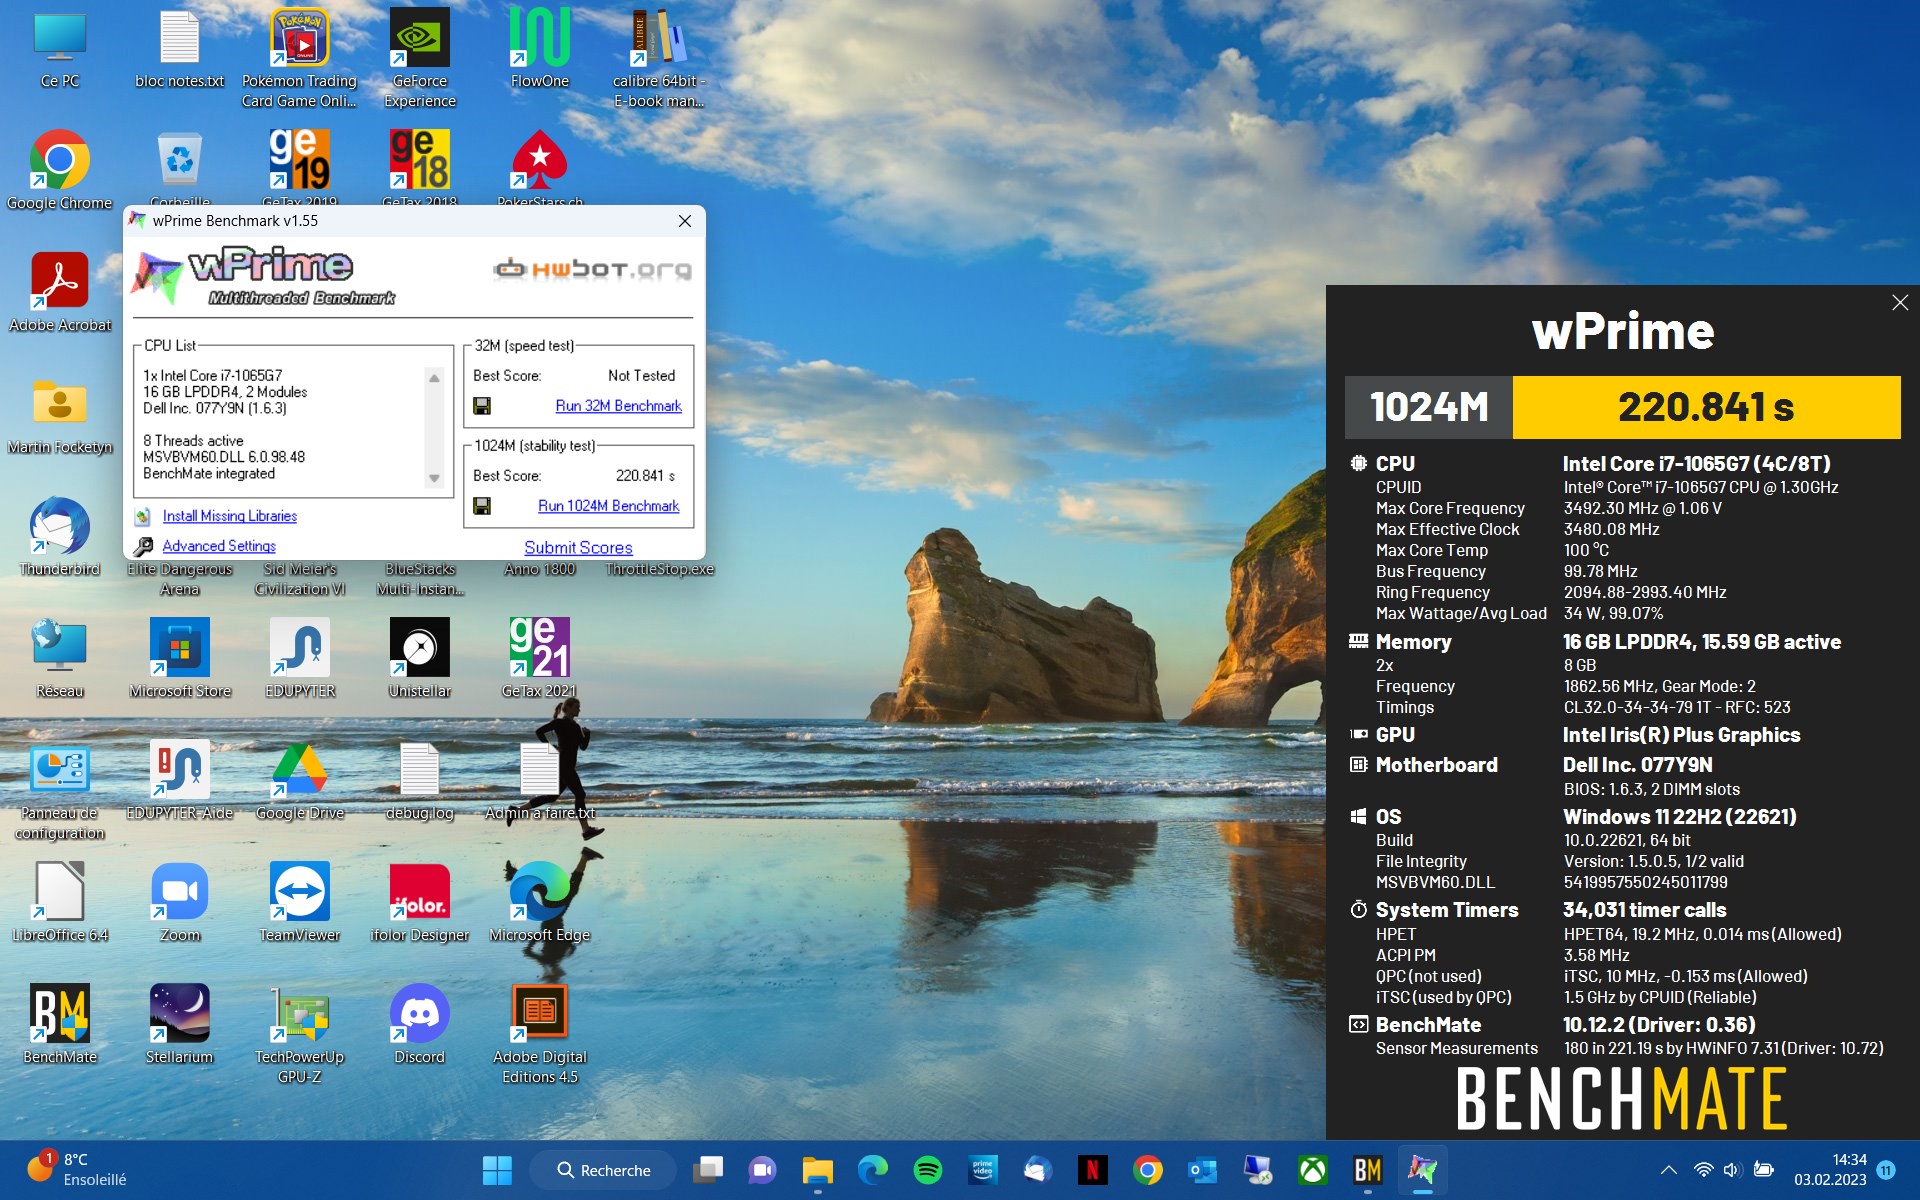Select Pokémon Trading Card Game icon

tap(300, 58)
